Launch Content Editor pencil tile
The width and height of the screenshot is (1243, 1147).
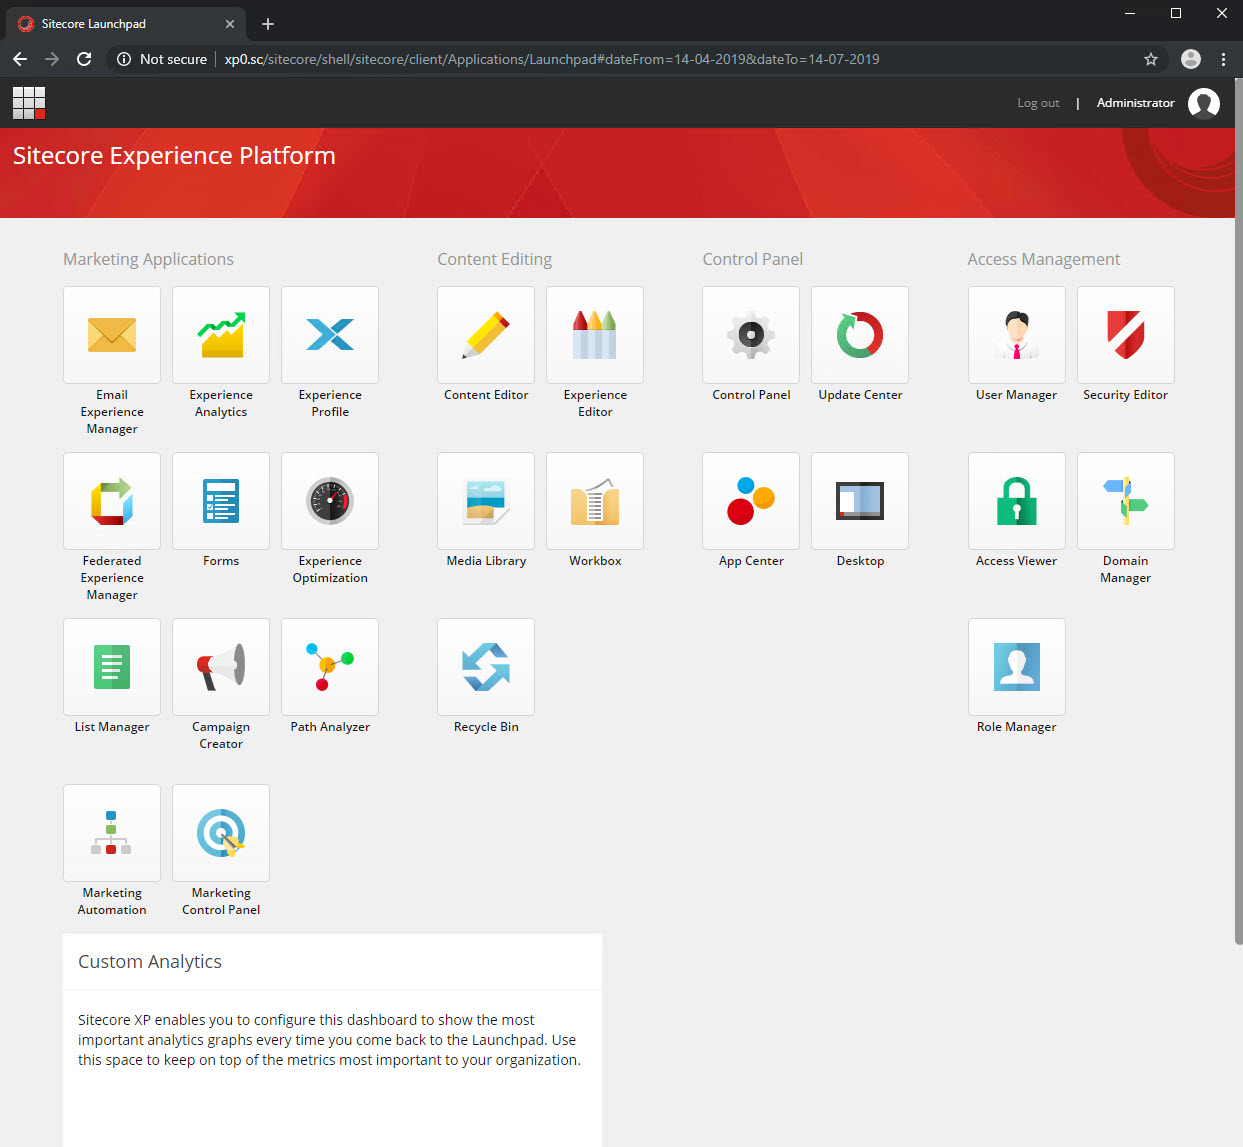point(486,335)
